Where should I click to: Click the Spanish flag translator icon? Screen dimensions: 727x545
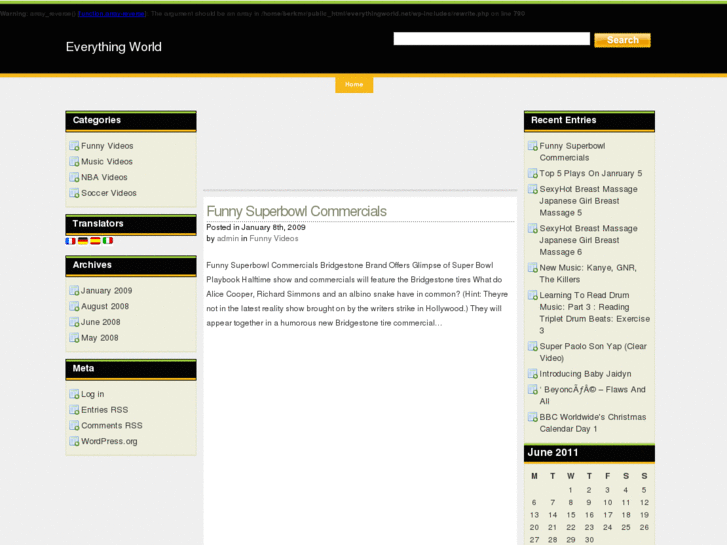tap(96, 241)
